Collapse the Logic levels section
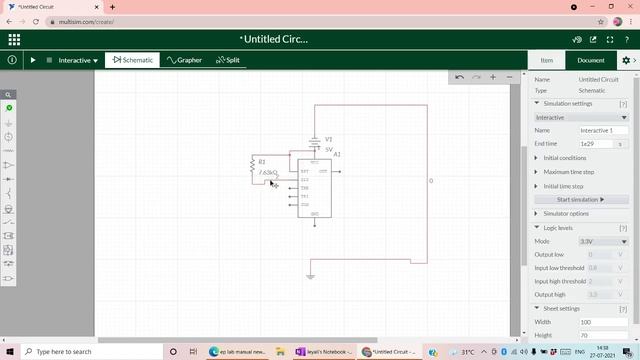 tap(537, 228)
